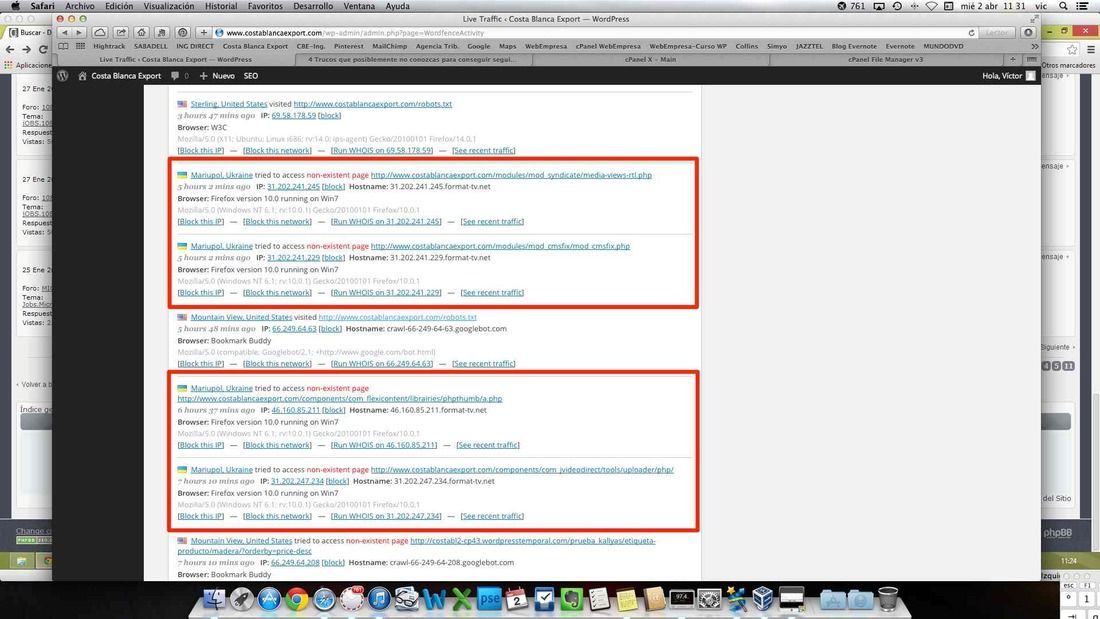Open the App Store in the Dock
This screenshot has height=619, width=1100.
tap(269, 599)
